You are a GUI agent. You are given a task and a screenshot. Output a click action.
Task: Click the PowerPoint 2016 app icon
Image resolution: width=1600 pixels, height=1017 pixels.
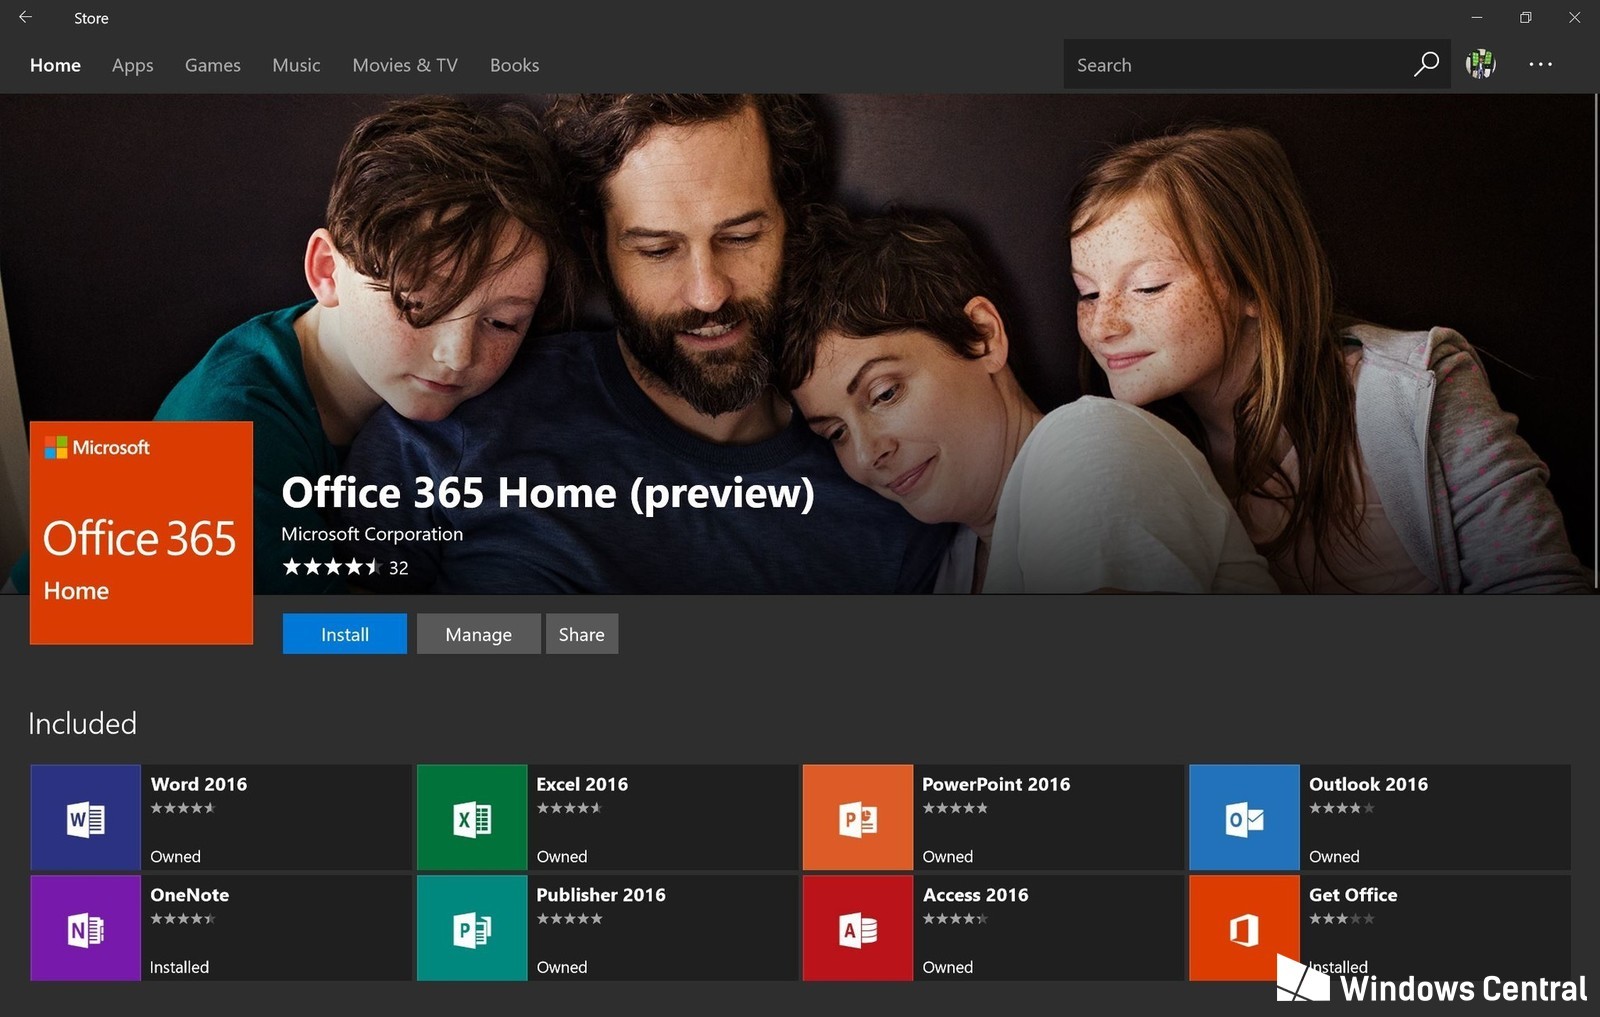(858, 818)
